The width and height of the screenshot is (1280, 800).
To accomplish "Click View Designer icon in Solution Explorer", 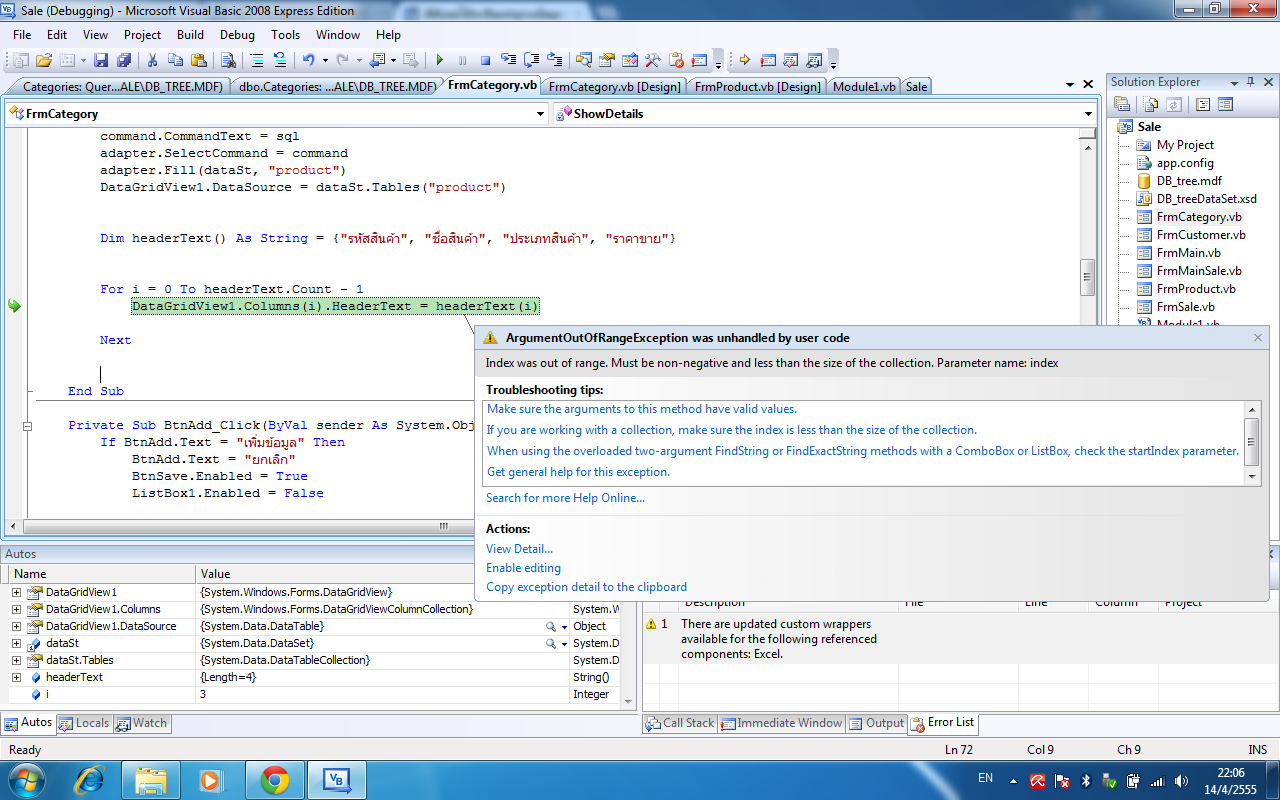I will [x=1225, y=104].
